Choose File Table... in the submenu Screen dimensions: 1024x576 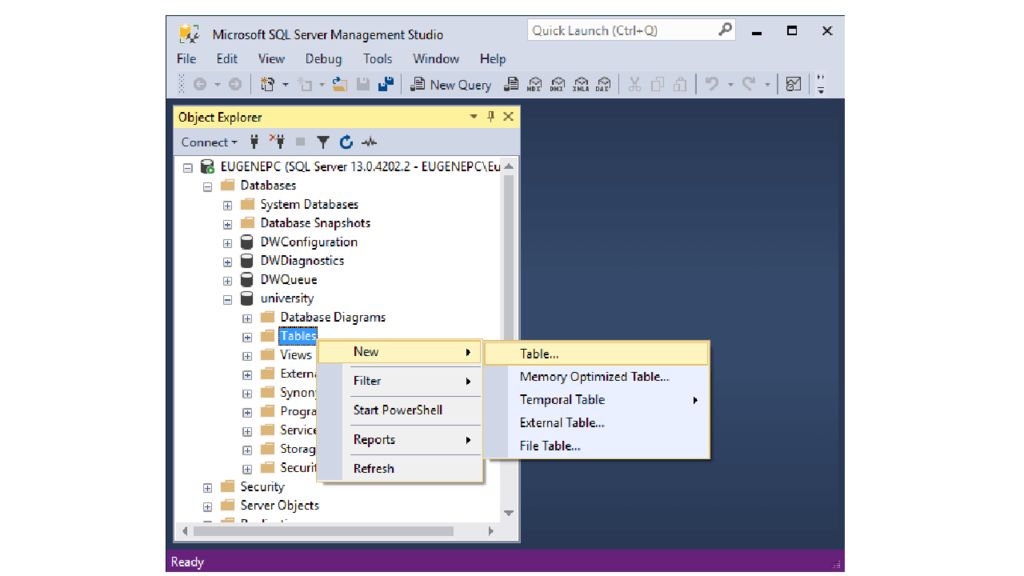point(597,446)
